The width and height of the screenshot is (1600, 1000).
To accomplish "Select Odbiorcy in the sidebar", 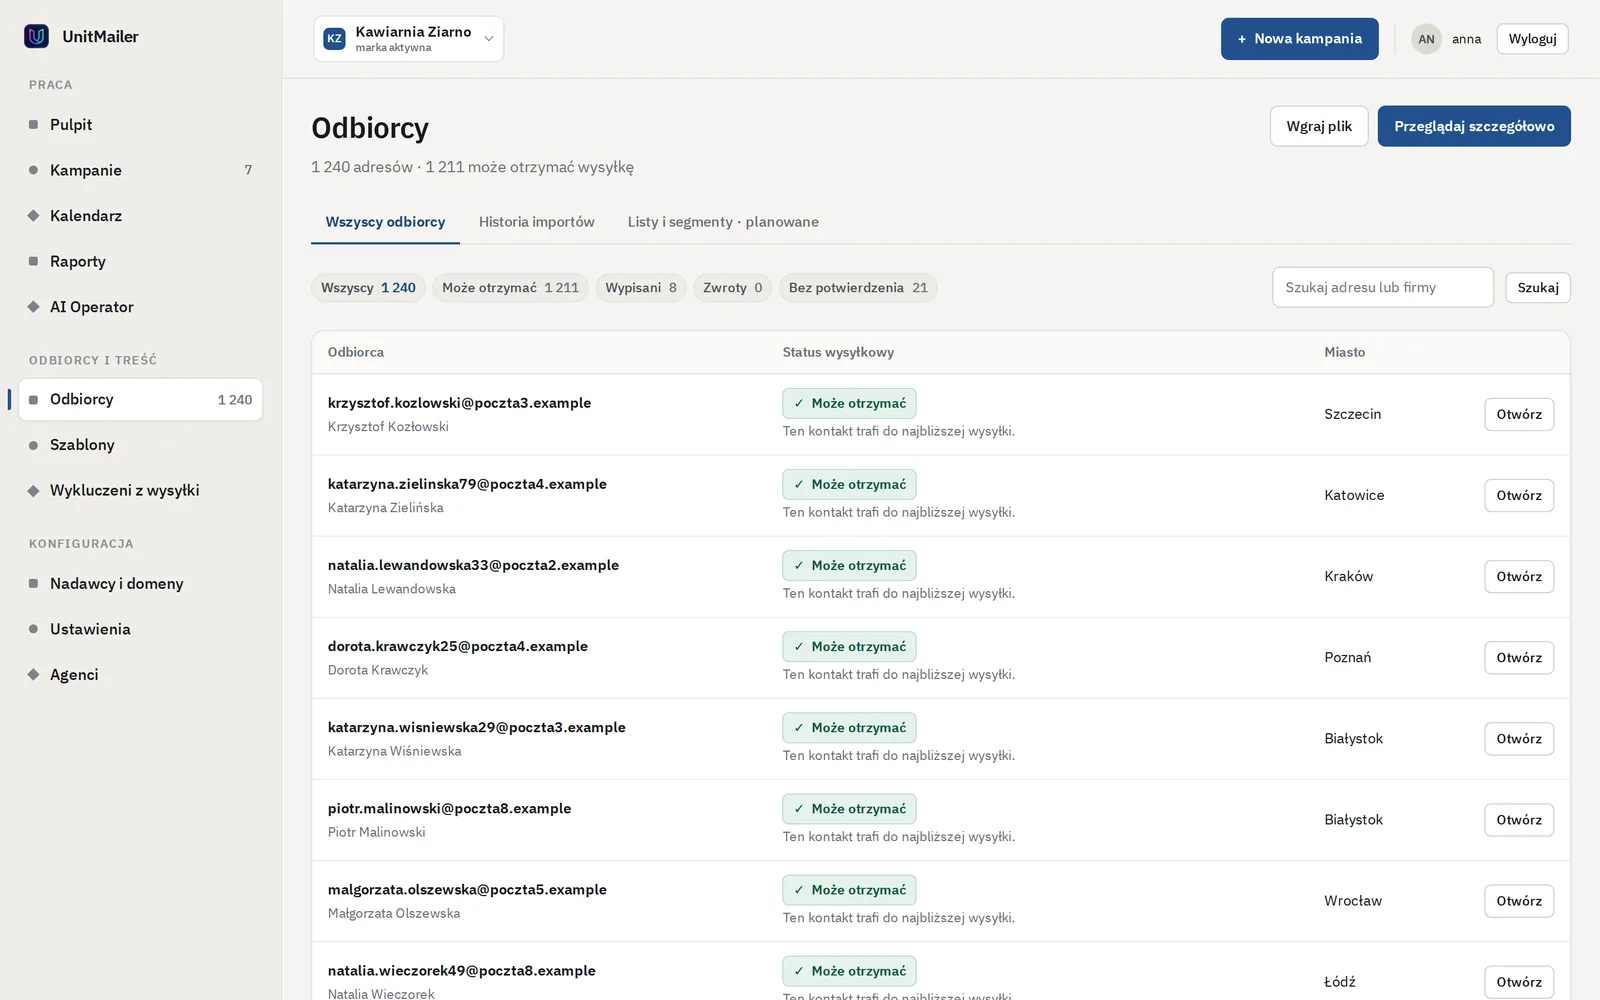I will [x=140, y=399].
